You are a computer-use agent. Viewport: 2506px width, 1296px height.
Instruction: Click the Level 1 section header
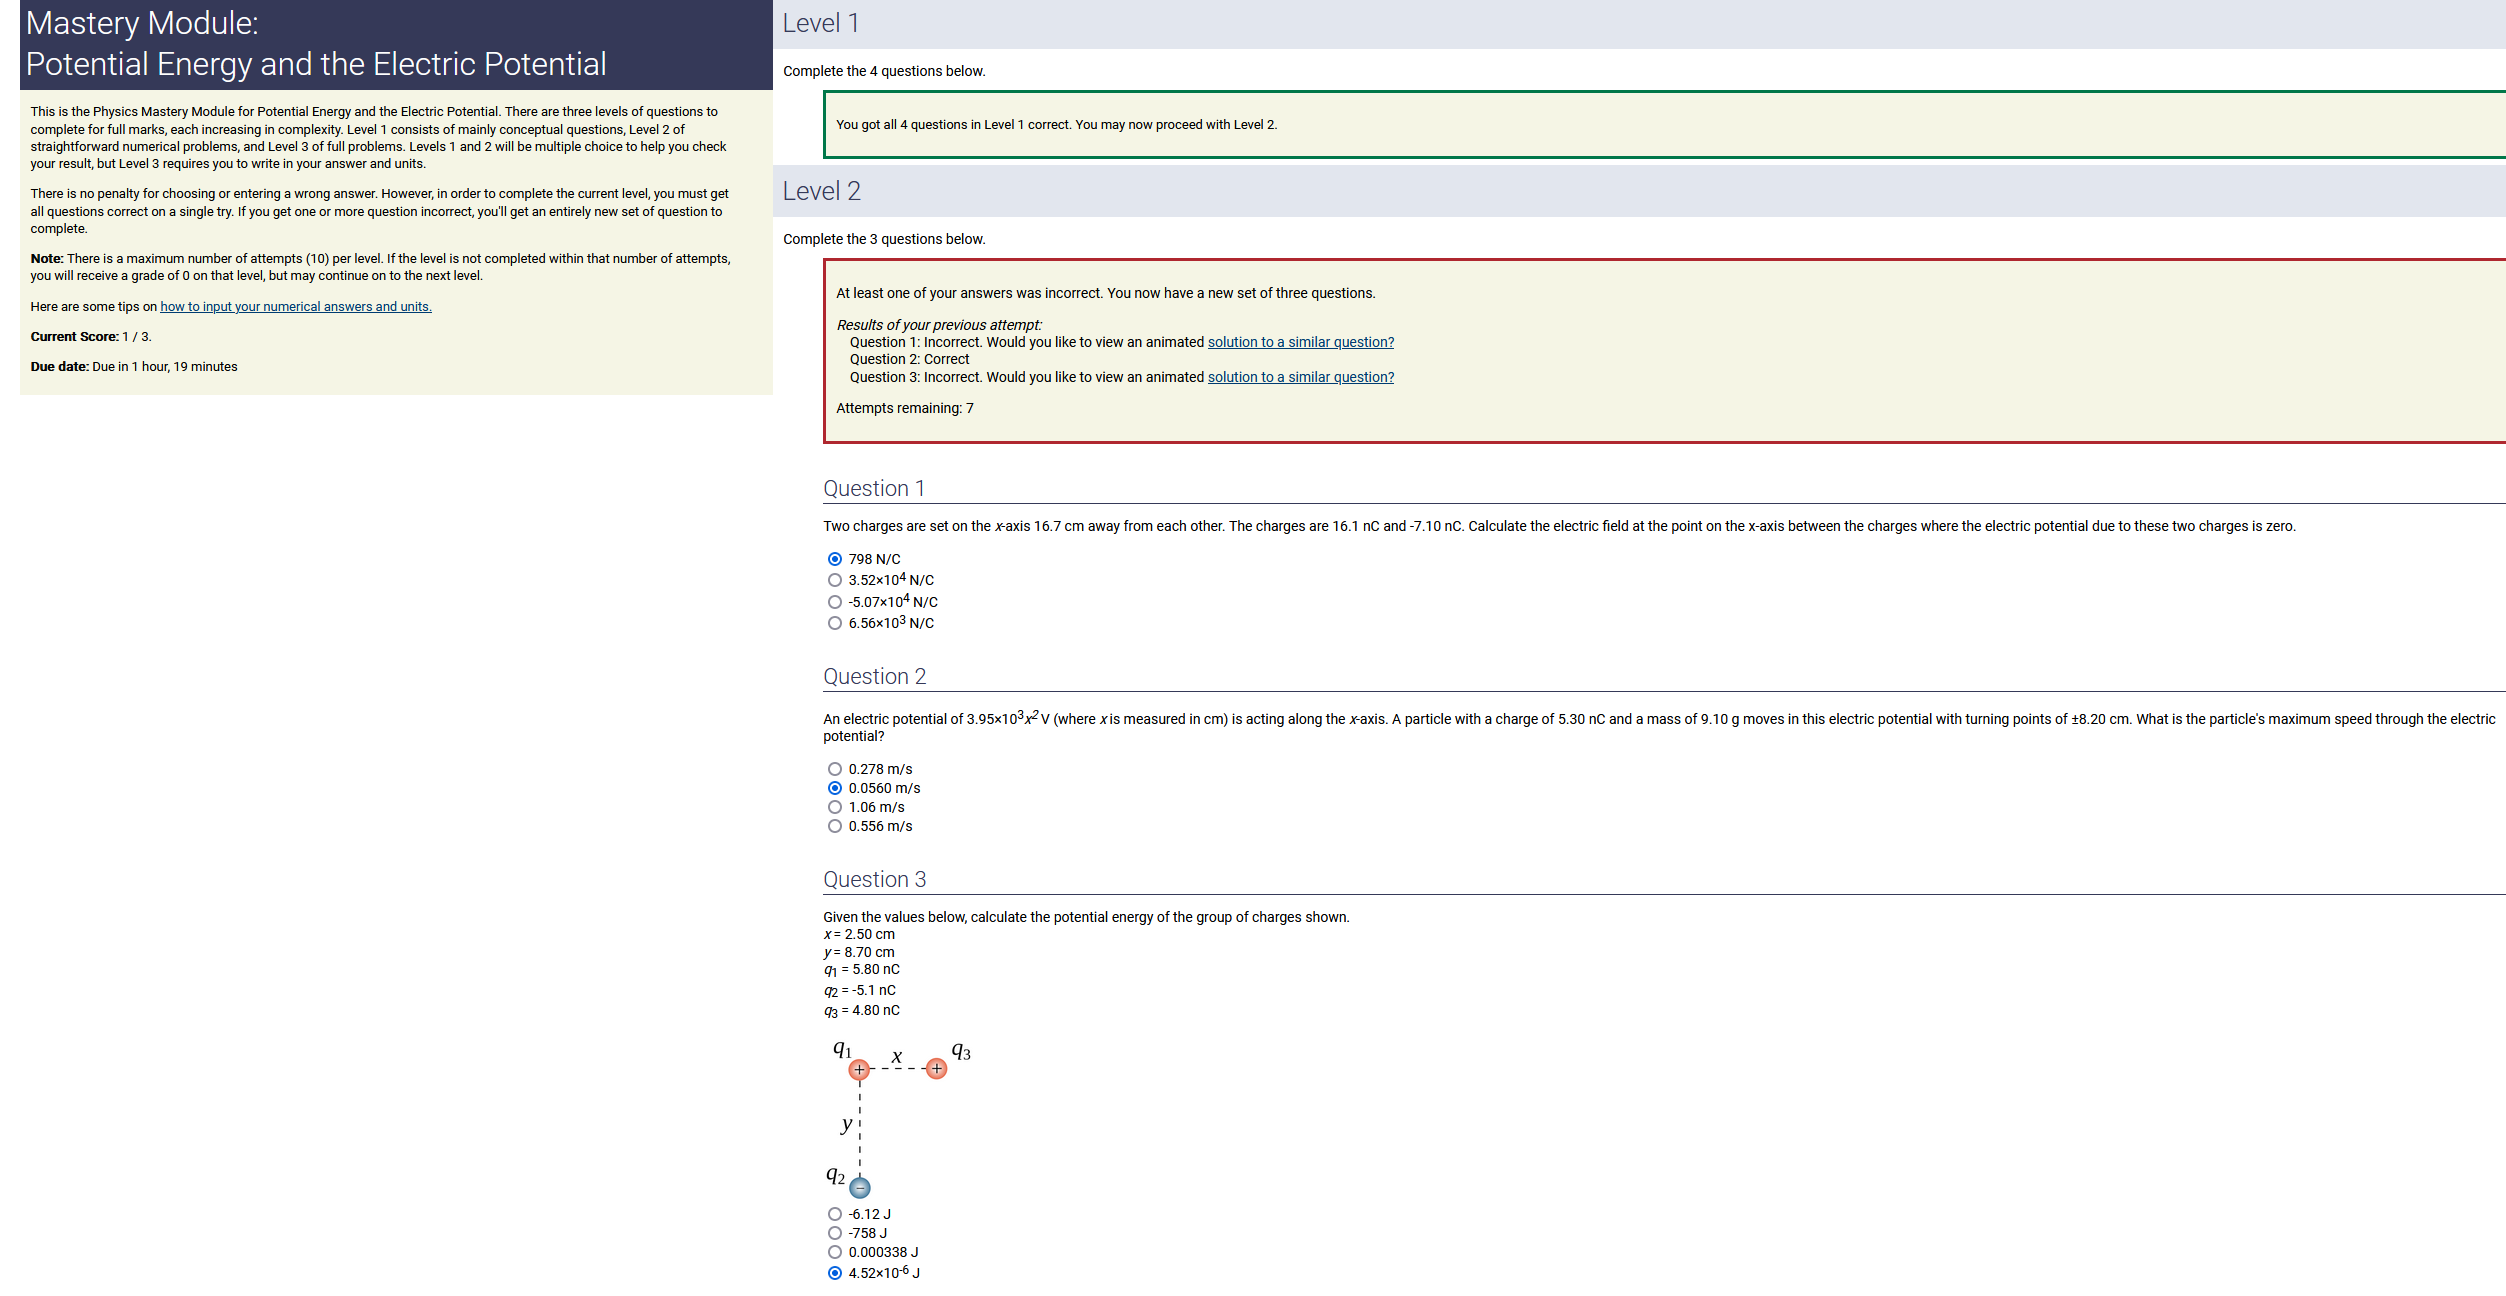tap(820, 23)
